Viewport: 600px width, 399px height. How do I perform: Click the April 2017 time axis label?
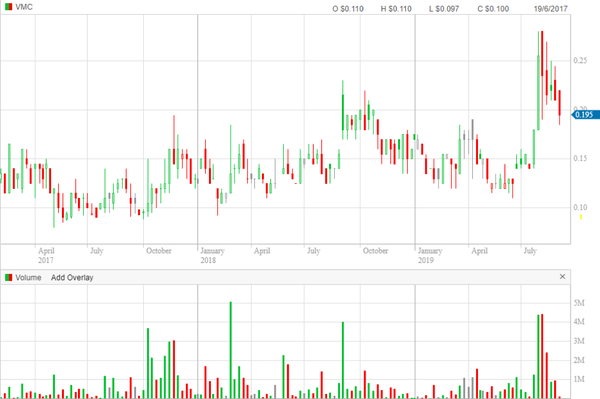click(46, 255)
